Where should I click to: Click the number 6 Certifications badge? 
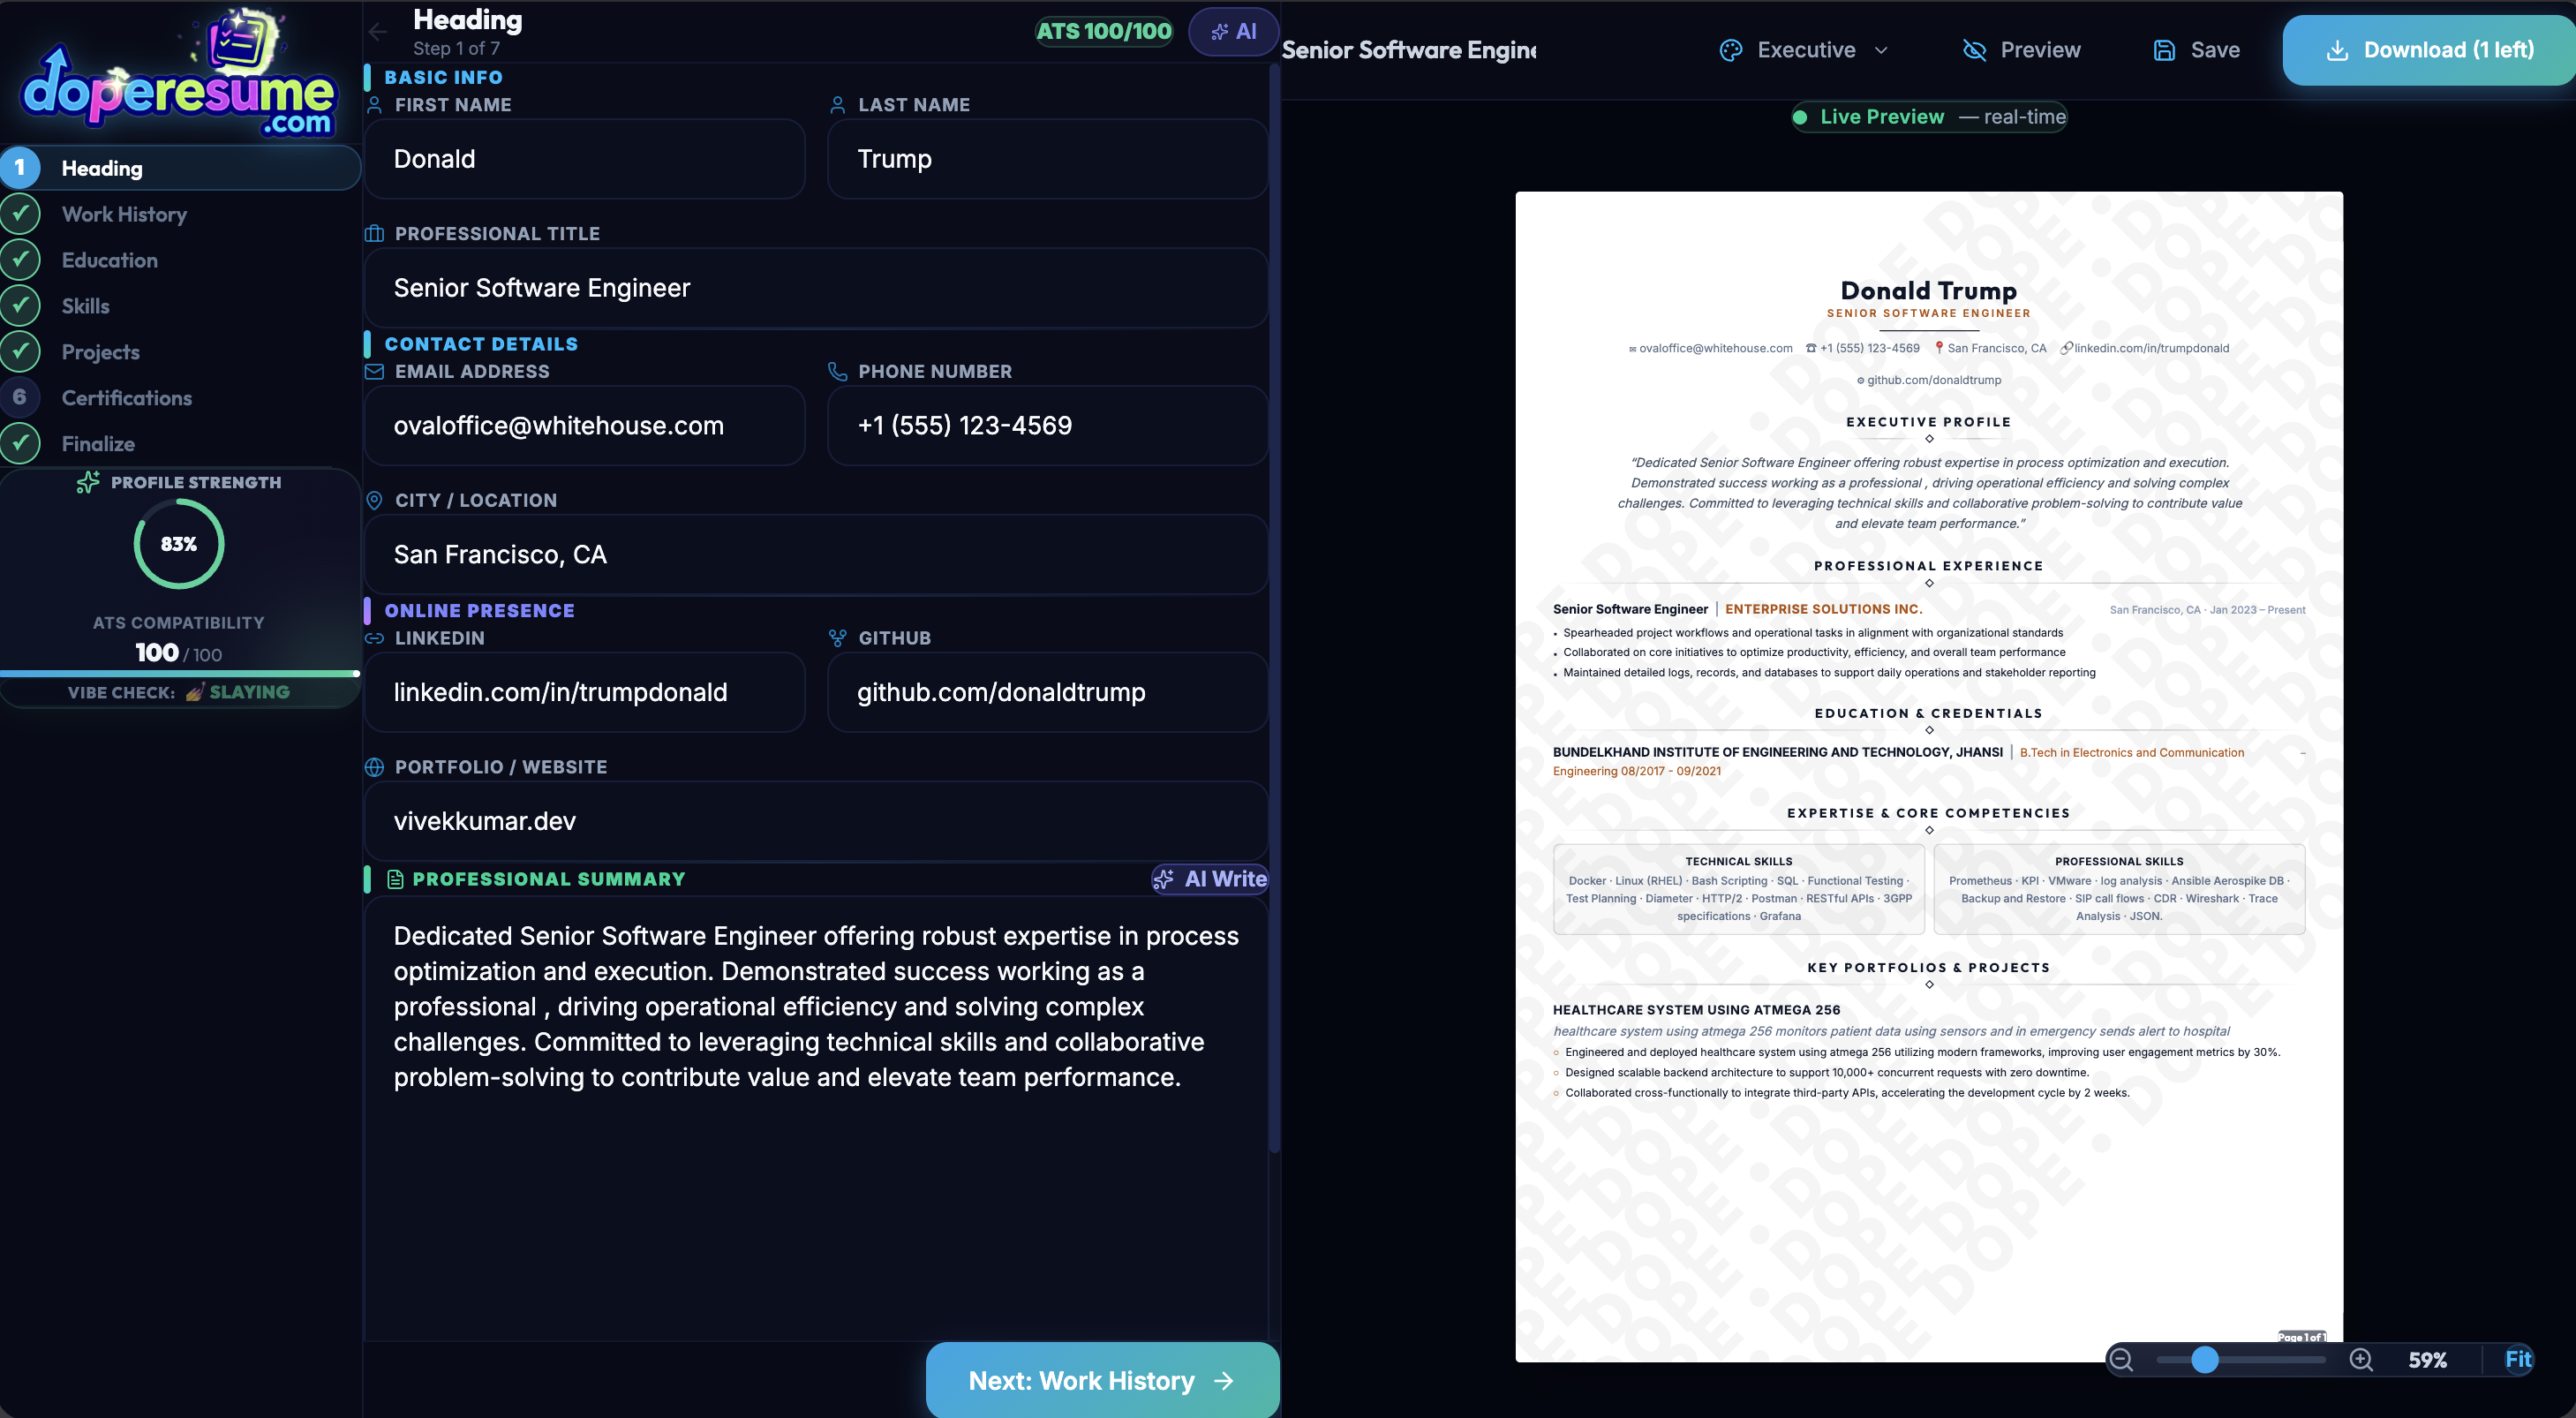point(20,398)
